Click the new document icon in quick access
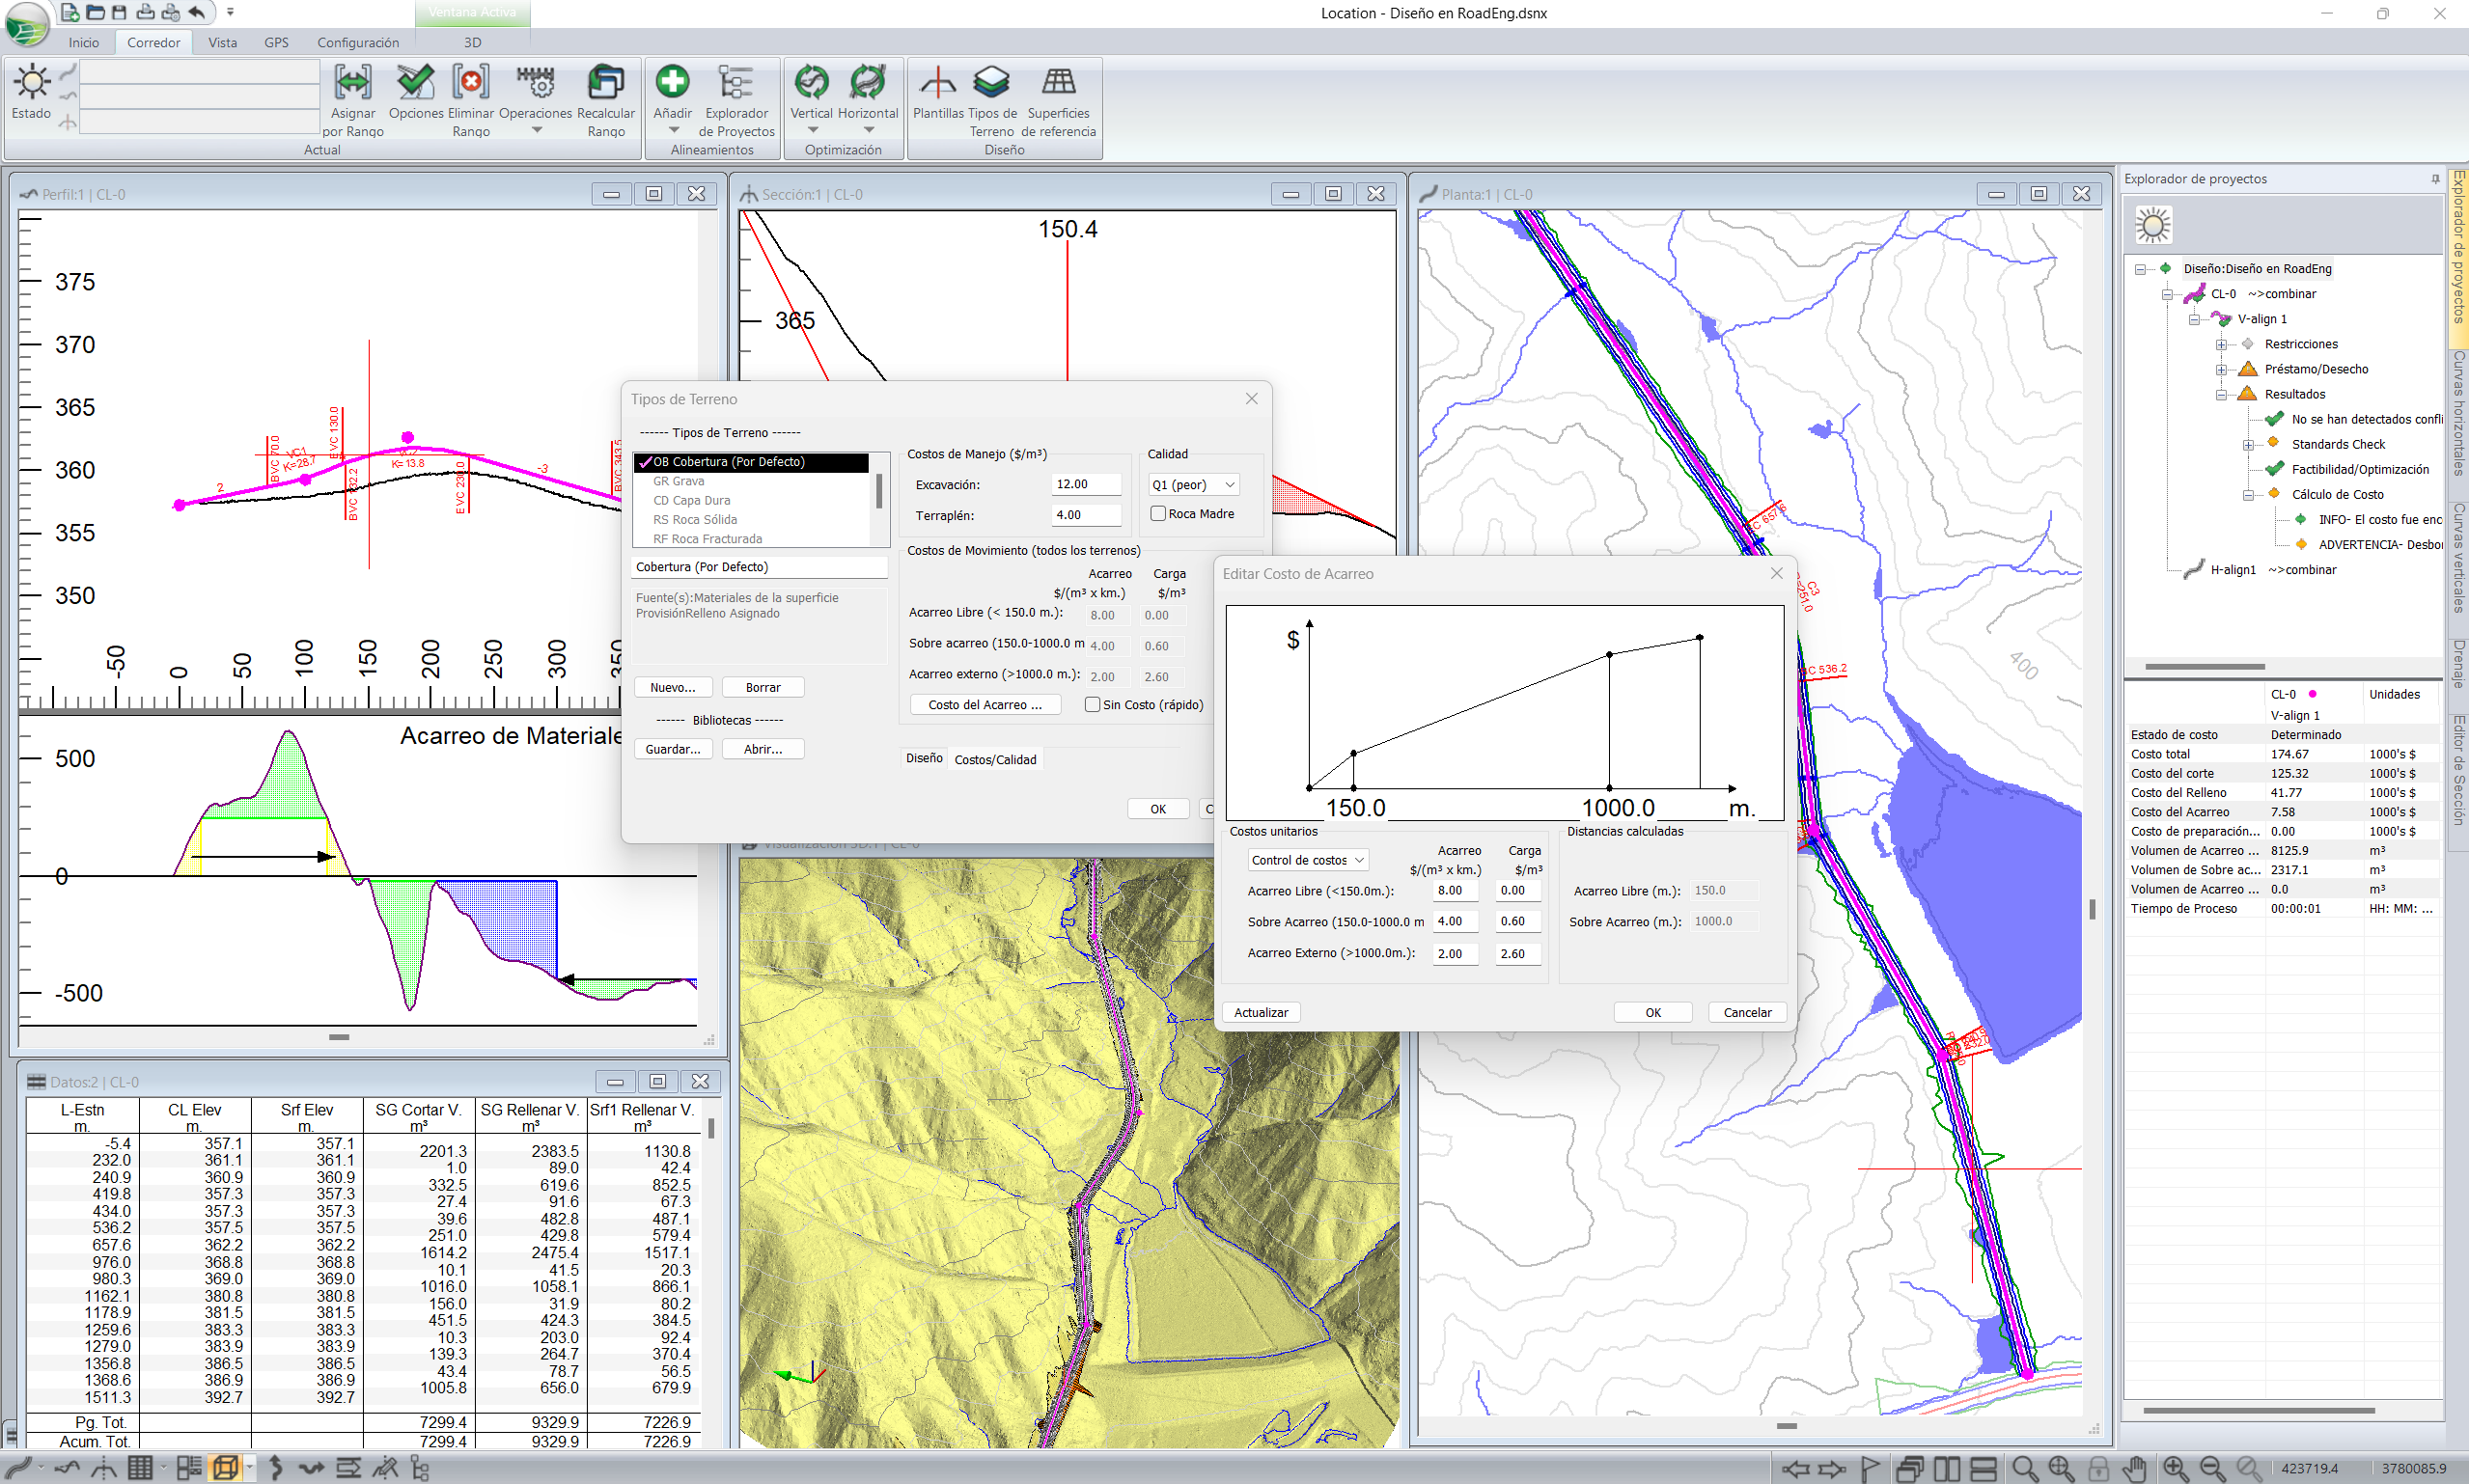The image size is (2469, 1484). point(70,13)
